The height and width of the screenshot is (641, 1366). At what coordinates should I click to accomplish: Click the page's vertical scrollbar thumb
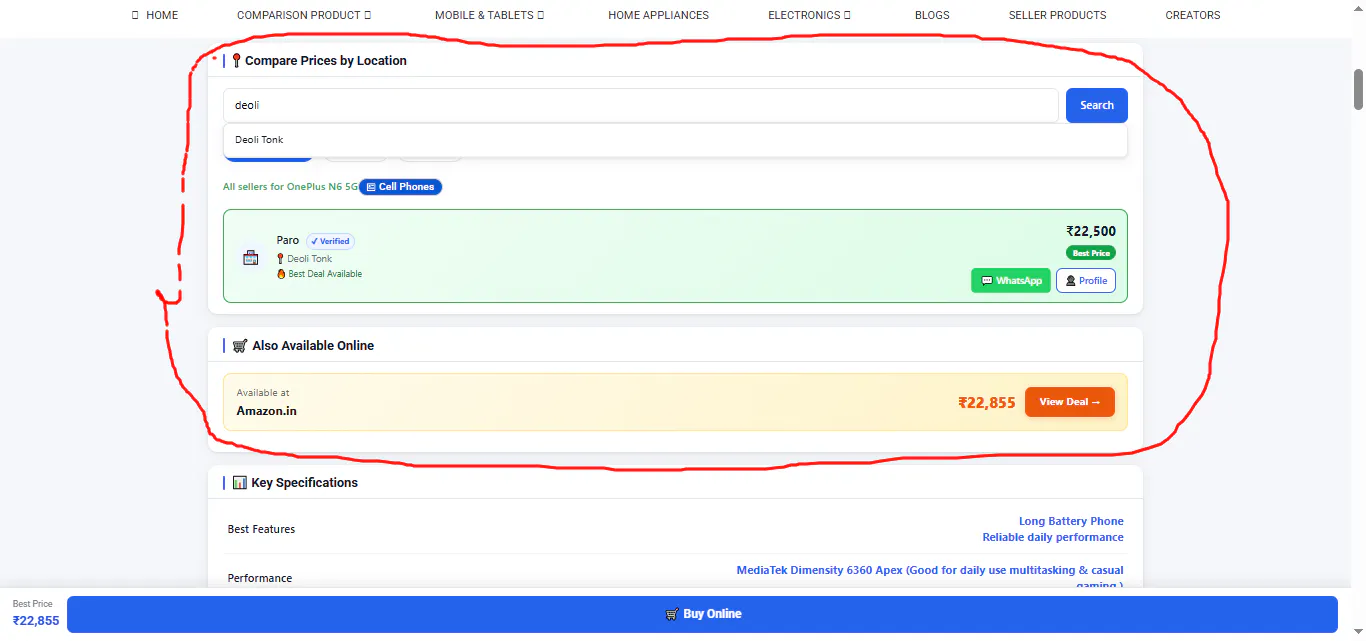tap(1359, 90)
